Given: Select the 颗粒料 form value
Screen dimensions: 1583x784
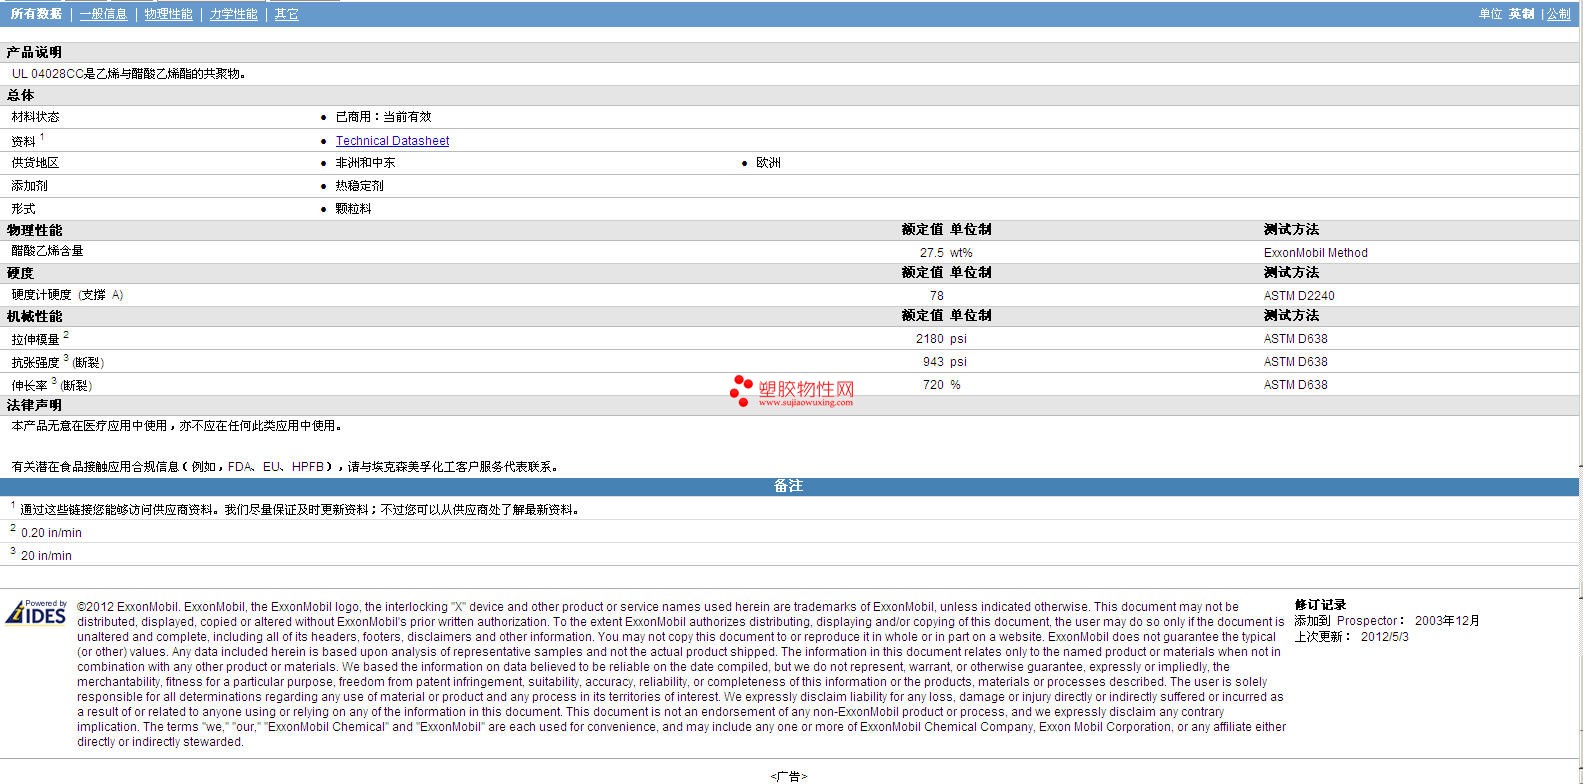Looking at the screenshot, I should [x=353, y=209].
